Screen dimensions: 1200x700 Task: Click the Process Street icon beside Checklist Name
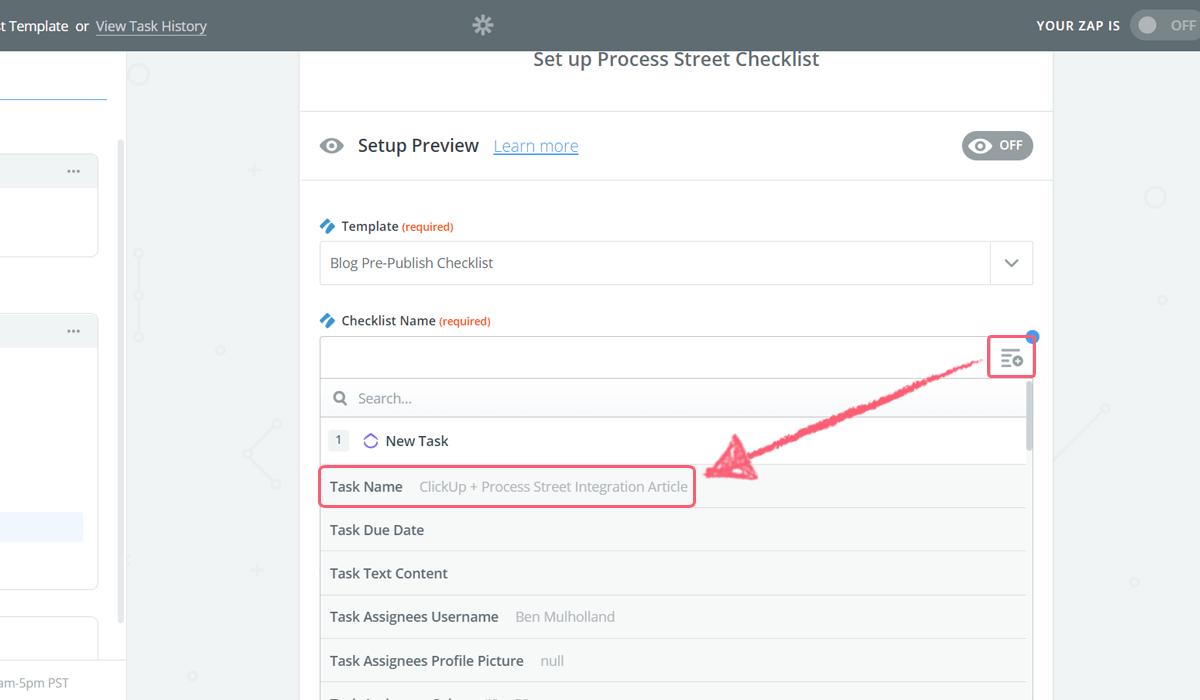pyautogui.click(x=327, y=321)
